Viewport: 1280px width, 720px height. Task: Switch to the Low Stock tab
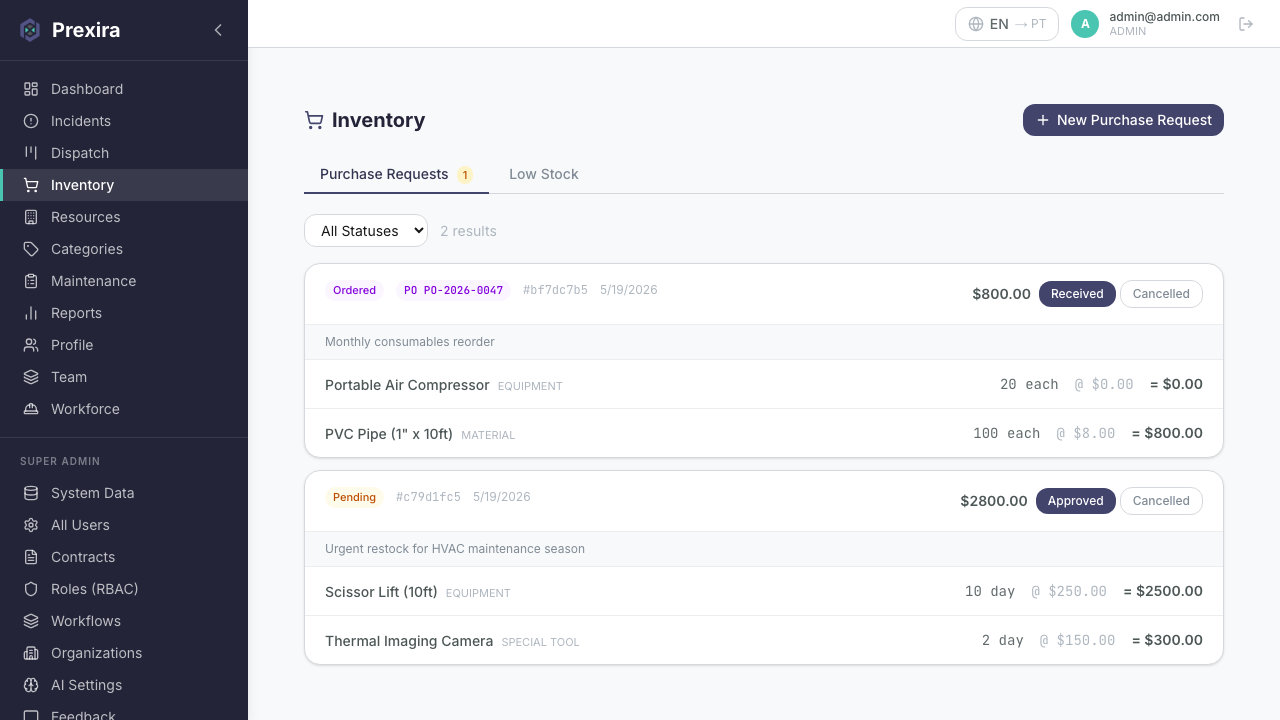click(x=544, y=174)
